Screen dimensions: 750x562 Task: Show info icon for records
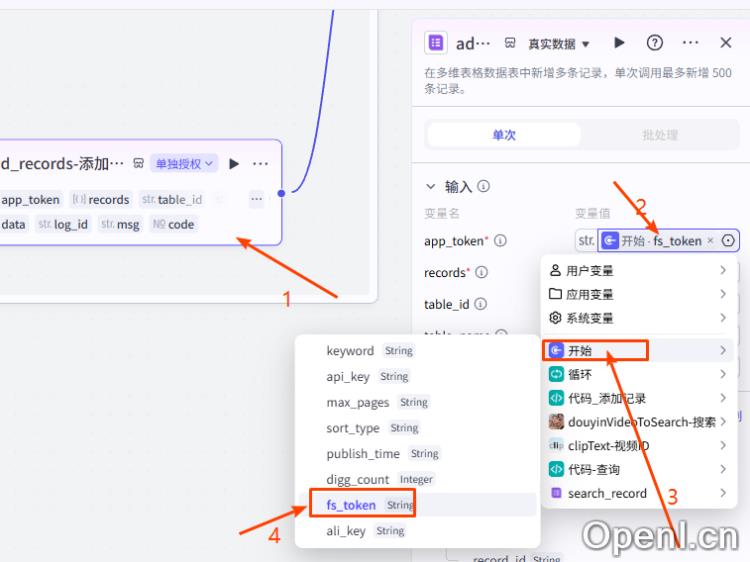(481, 272)
